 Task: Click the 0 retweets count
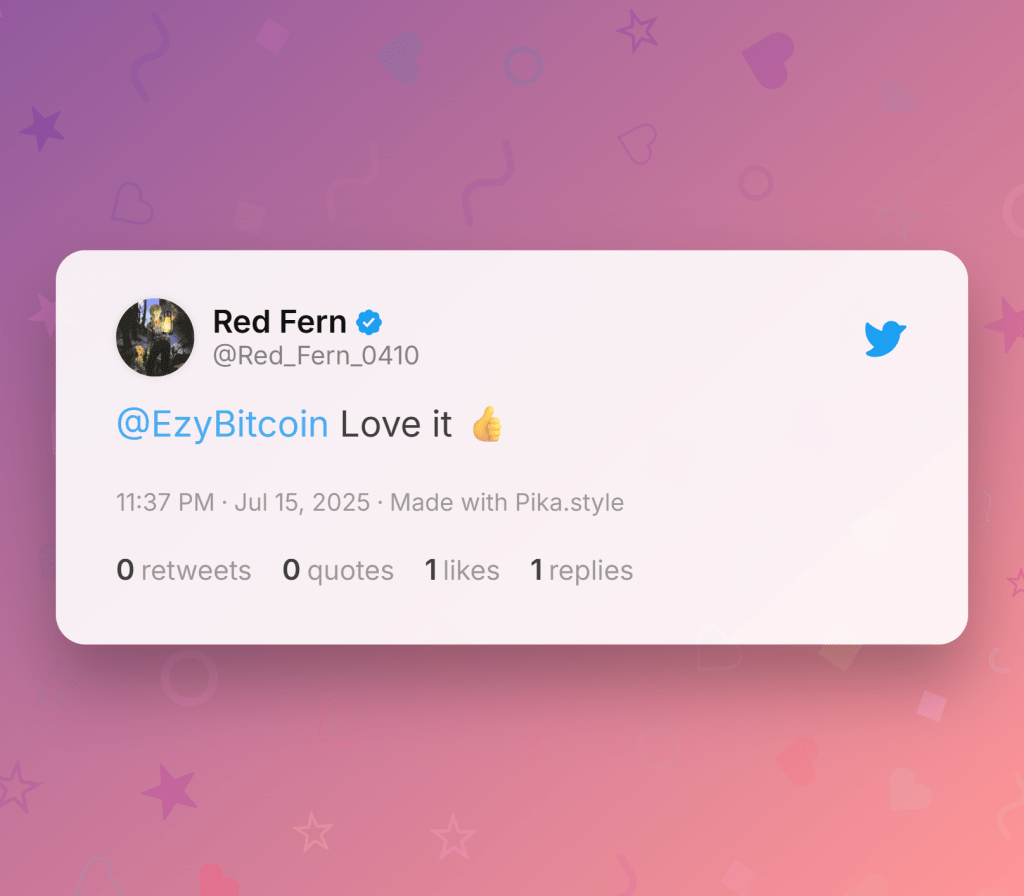coord(184,570)
